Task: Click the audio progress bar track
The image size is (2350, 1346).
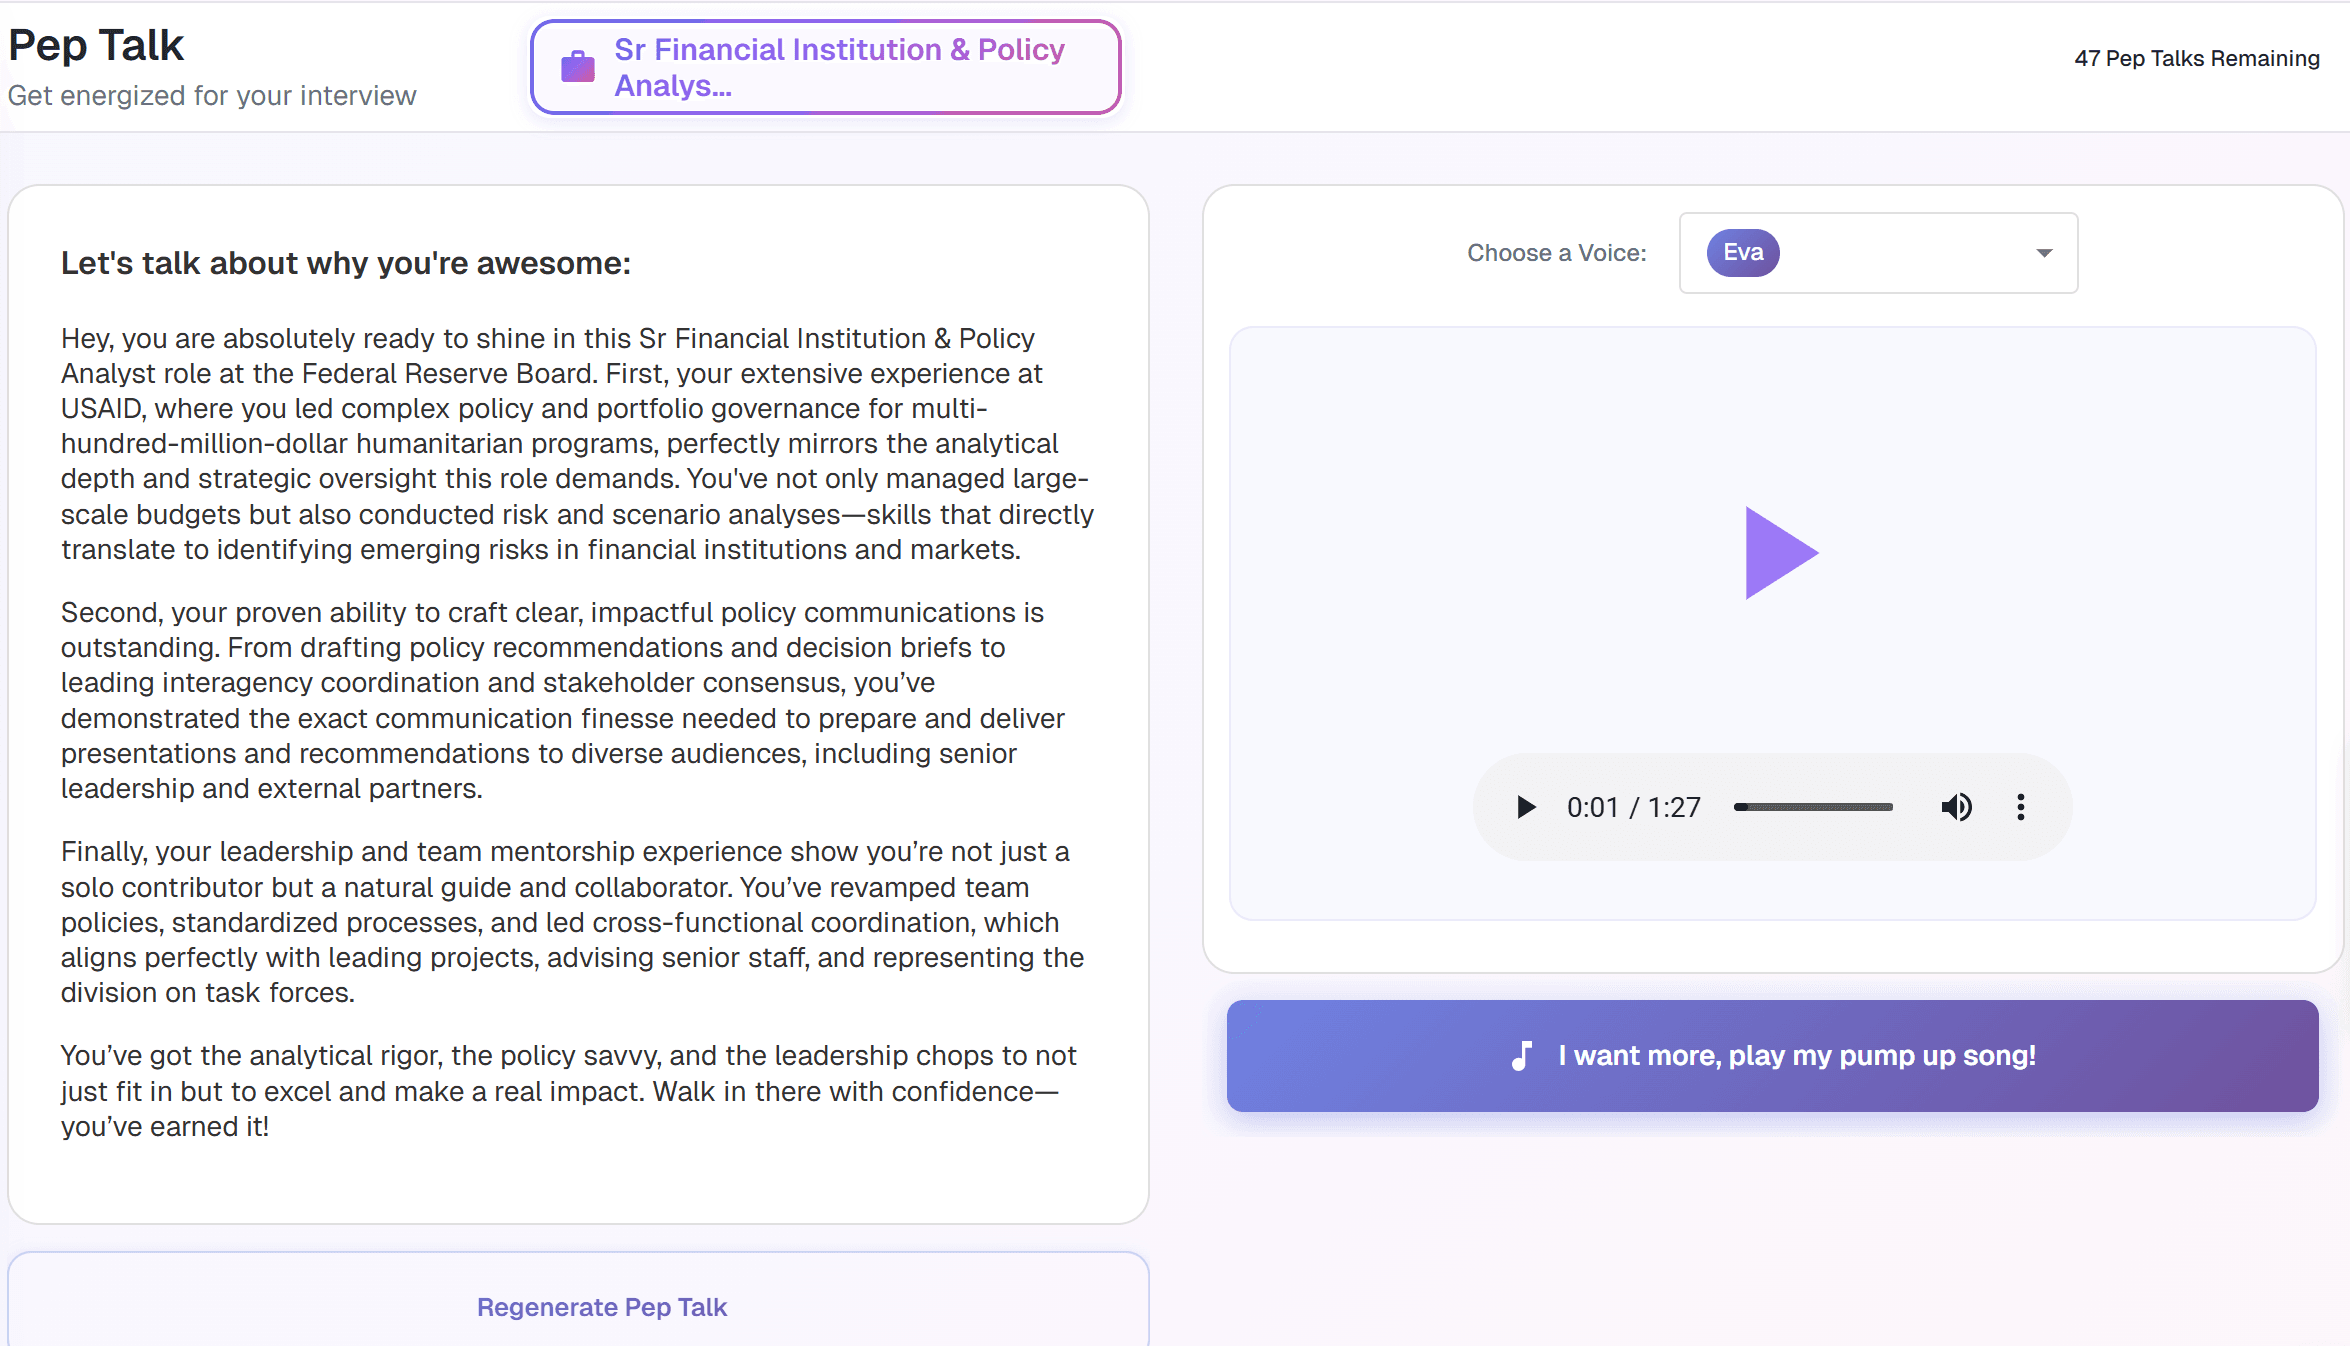Action: tap(1813, 807)
